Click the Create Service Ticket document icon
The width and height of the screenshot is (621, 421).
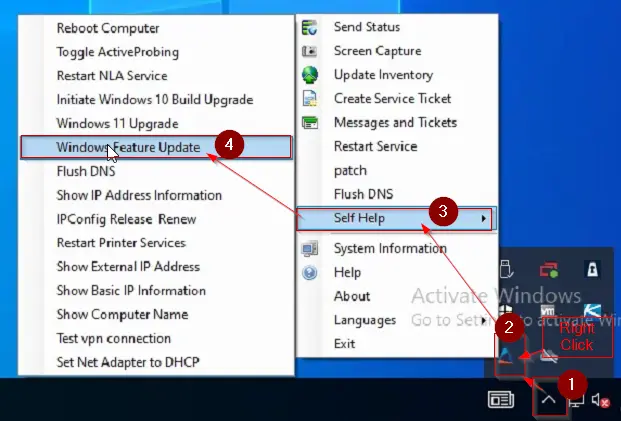click(309, 99)
